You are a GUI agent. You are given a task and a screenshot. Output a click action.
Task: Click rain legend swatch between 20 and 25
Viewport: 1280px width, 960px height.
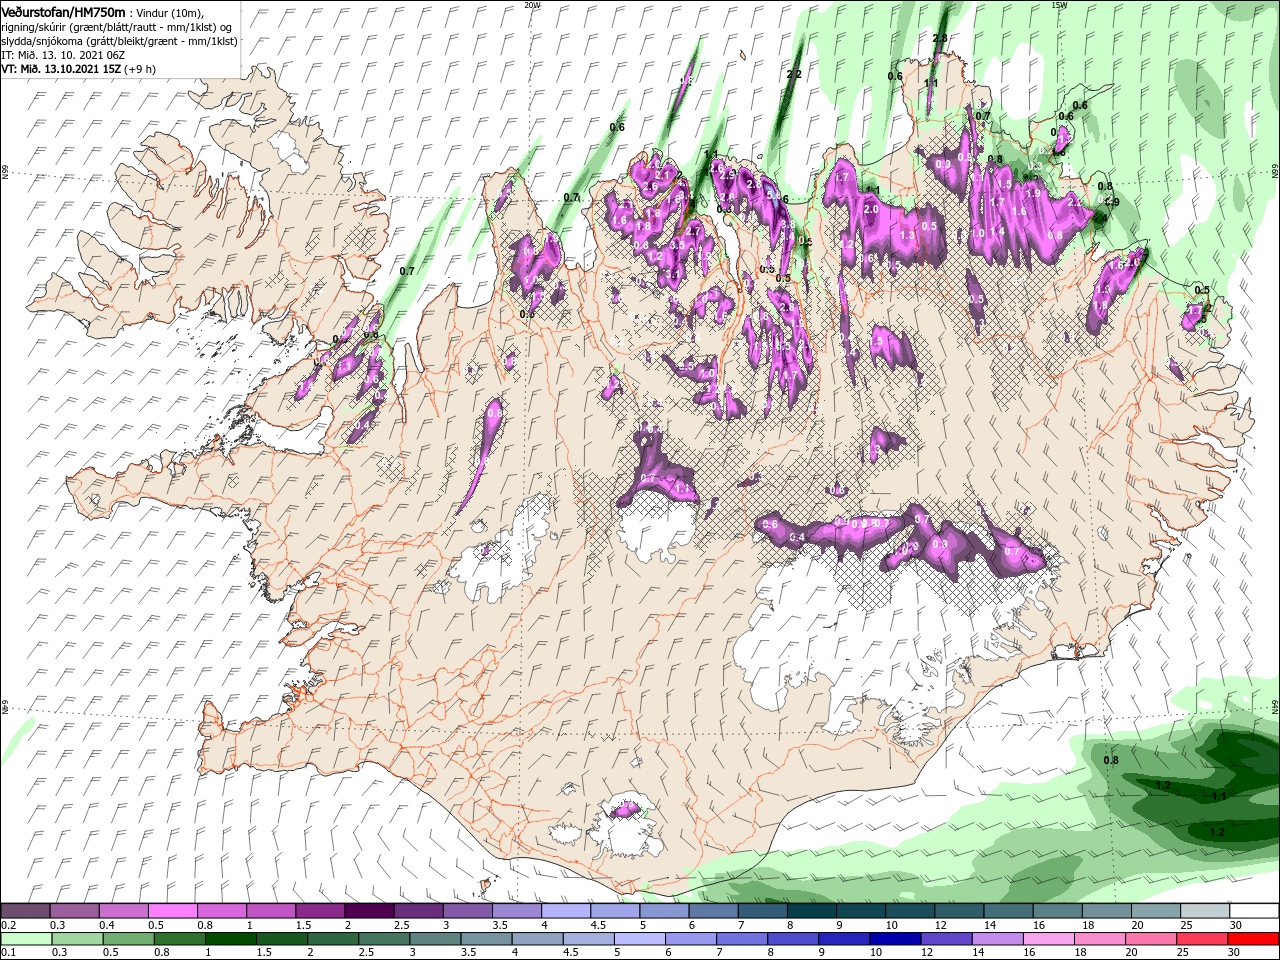1152,939
